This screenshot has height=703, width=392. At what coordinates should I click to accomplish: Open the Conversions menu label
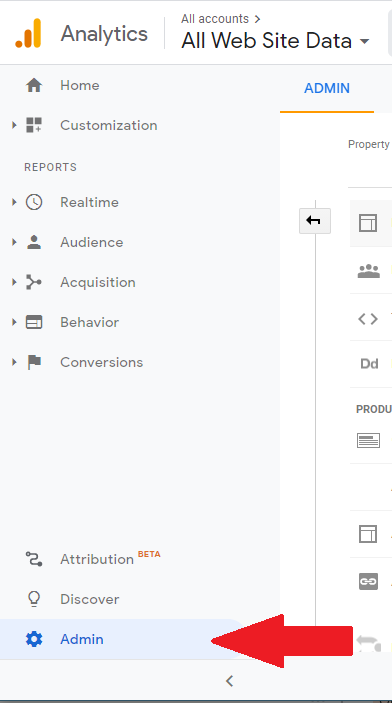101,362
